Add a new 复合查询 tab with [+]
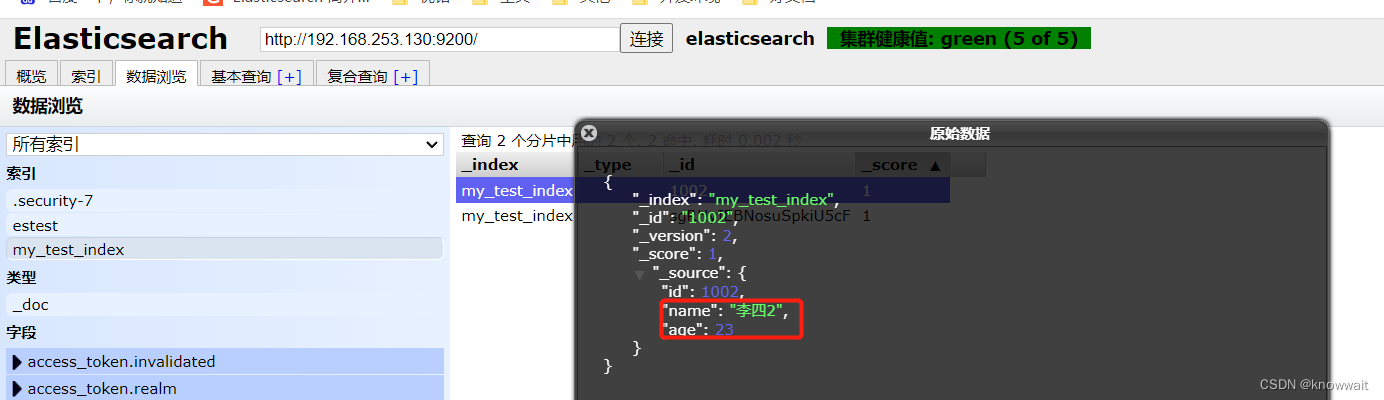1384x400 pixels. point(405,76)
